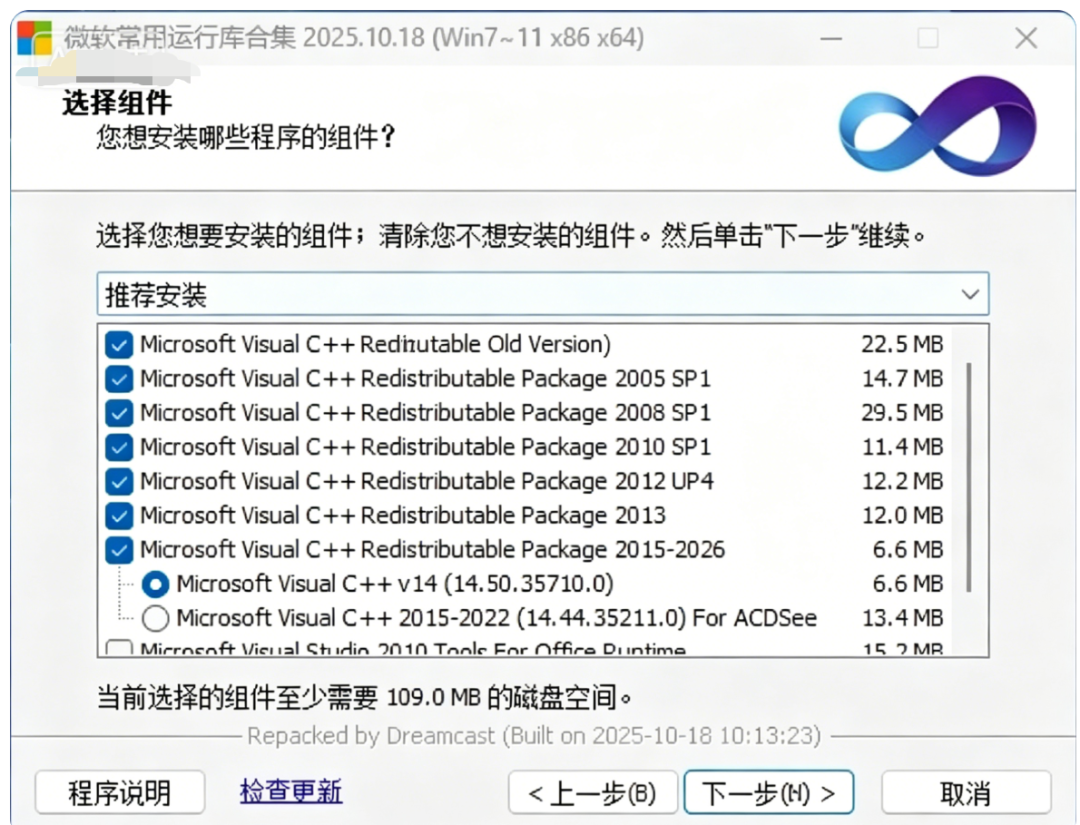This screenshot has height=825, width=1080.
Task: Click the 检查更新 check update link
Action: (x=291, y=791)
